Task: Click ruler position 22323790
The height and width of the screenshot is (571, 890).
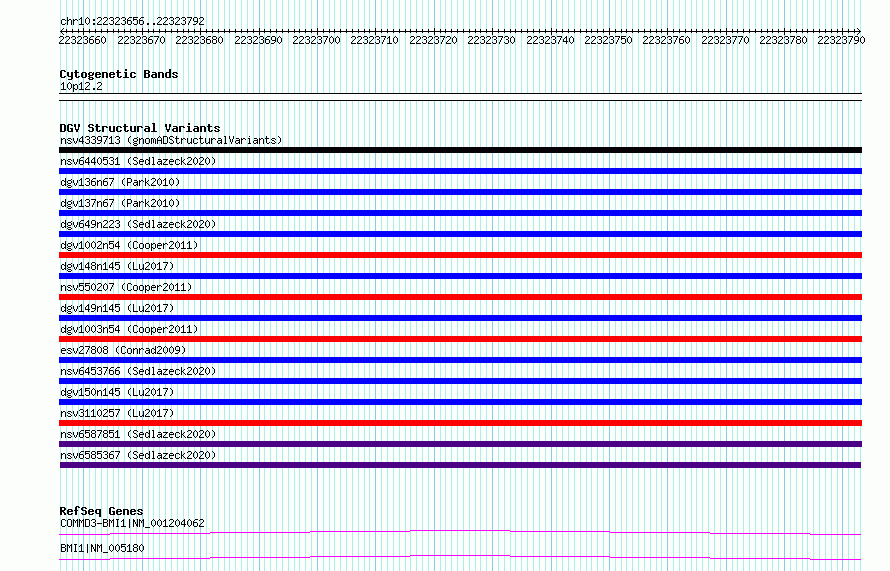Action: [841, 40]
